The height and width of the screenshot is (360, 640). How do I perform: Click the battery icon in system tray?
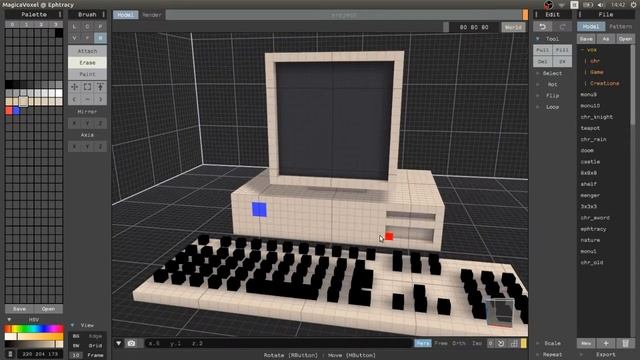click(588, 5)
